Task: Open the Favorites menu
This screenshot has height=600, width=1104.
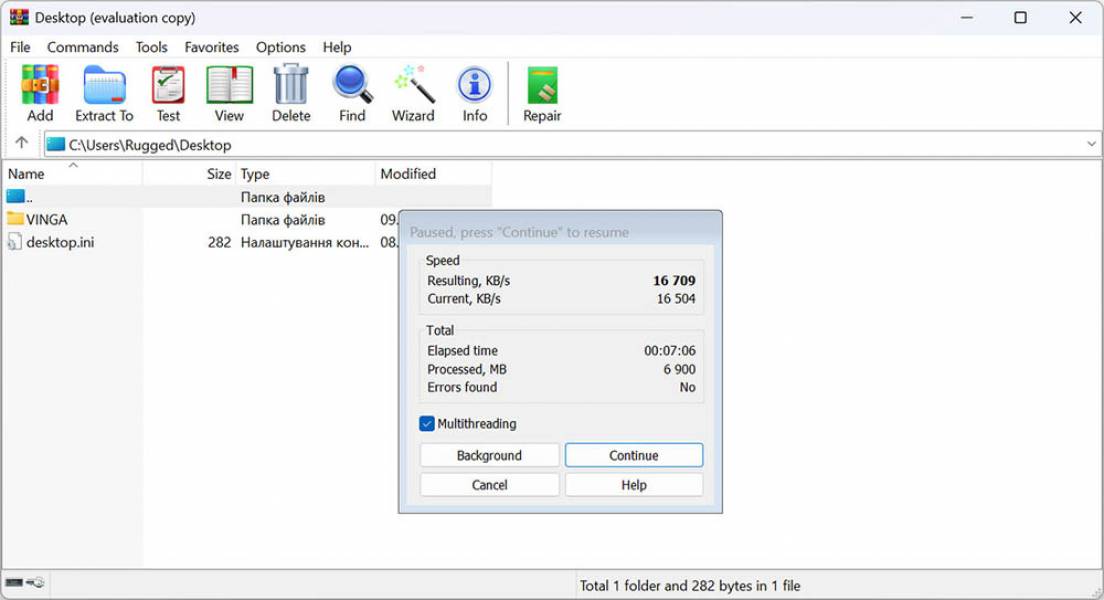Action: [x=211, y=47]
